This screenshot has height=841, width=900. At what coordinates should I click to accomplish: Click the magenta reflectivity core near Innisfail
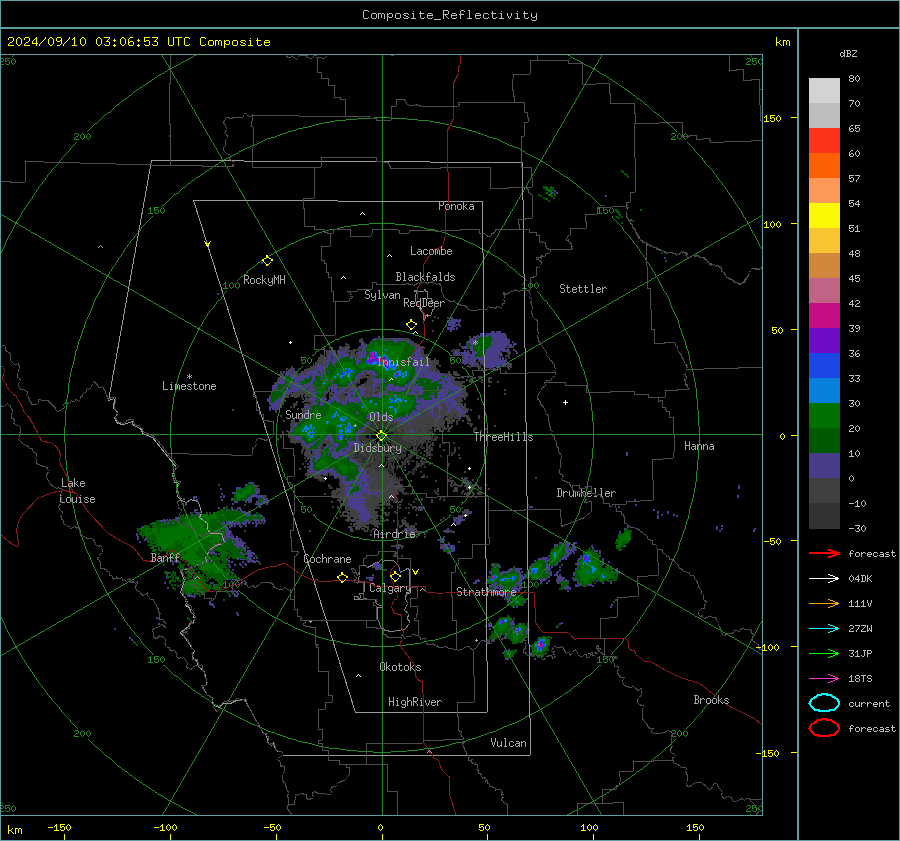point(373,357)
